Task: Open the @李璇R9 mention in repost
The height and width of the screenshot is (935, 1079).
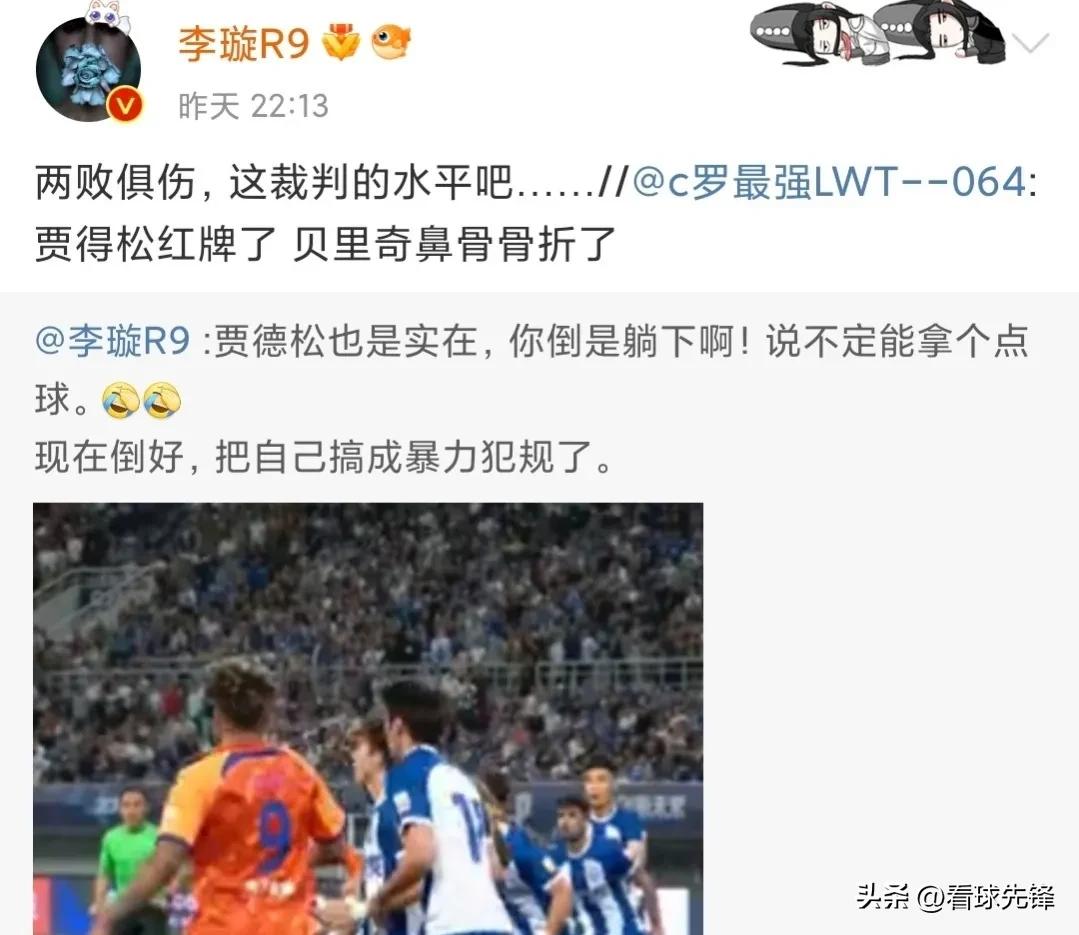Action: click(x=112, y=341)
